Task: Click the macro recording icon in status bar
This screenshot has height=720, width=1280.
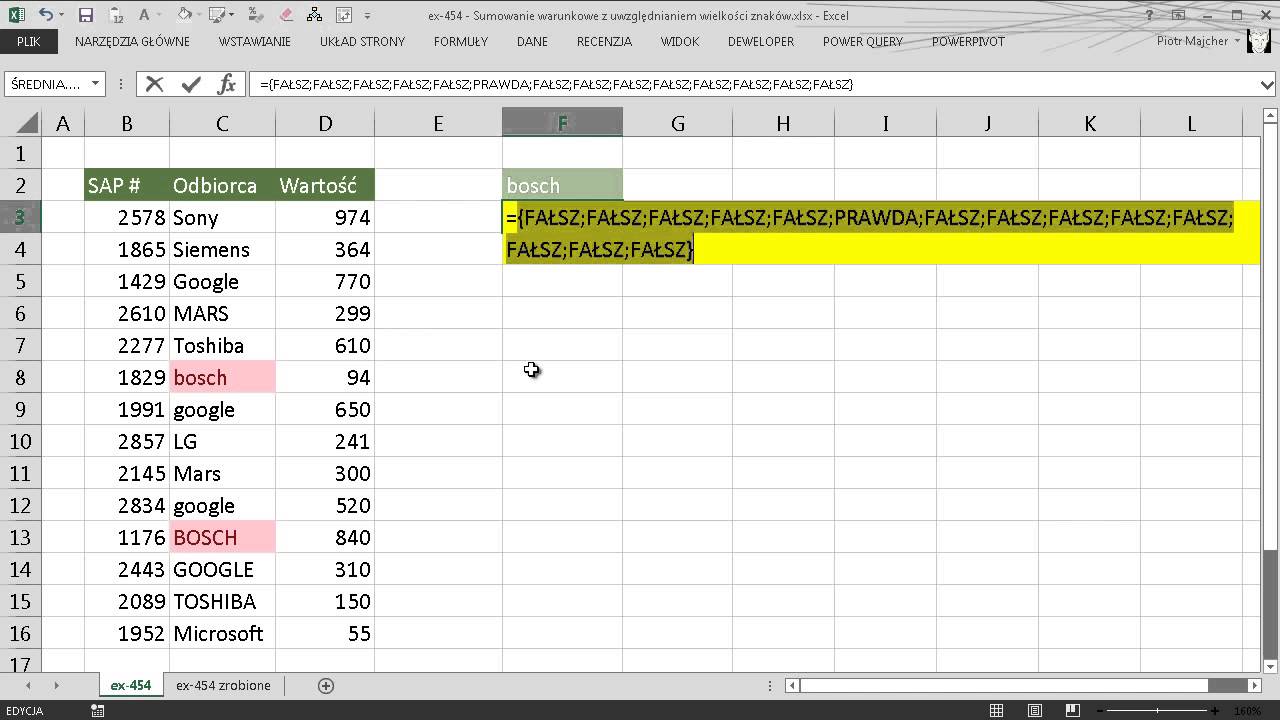Action: [98, 711]
